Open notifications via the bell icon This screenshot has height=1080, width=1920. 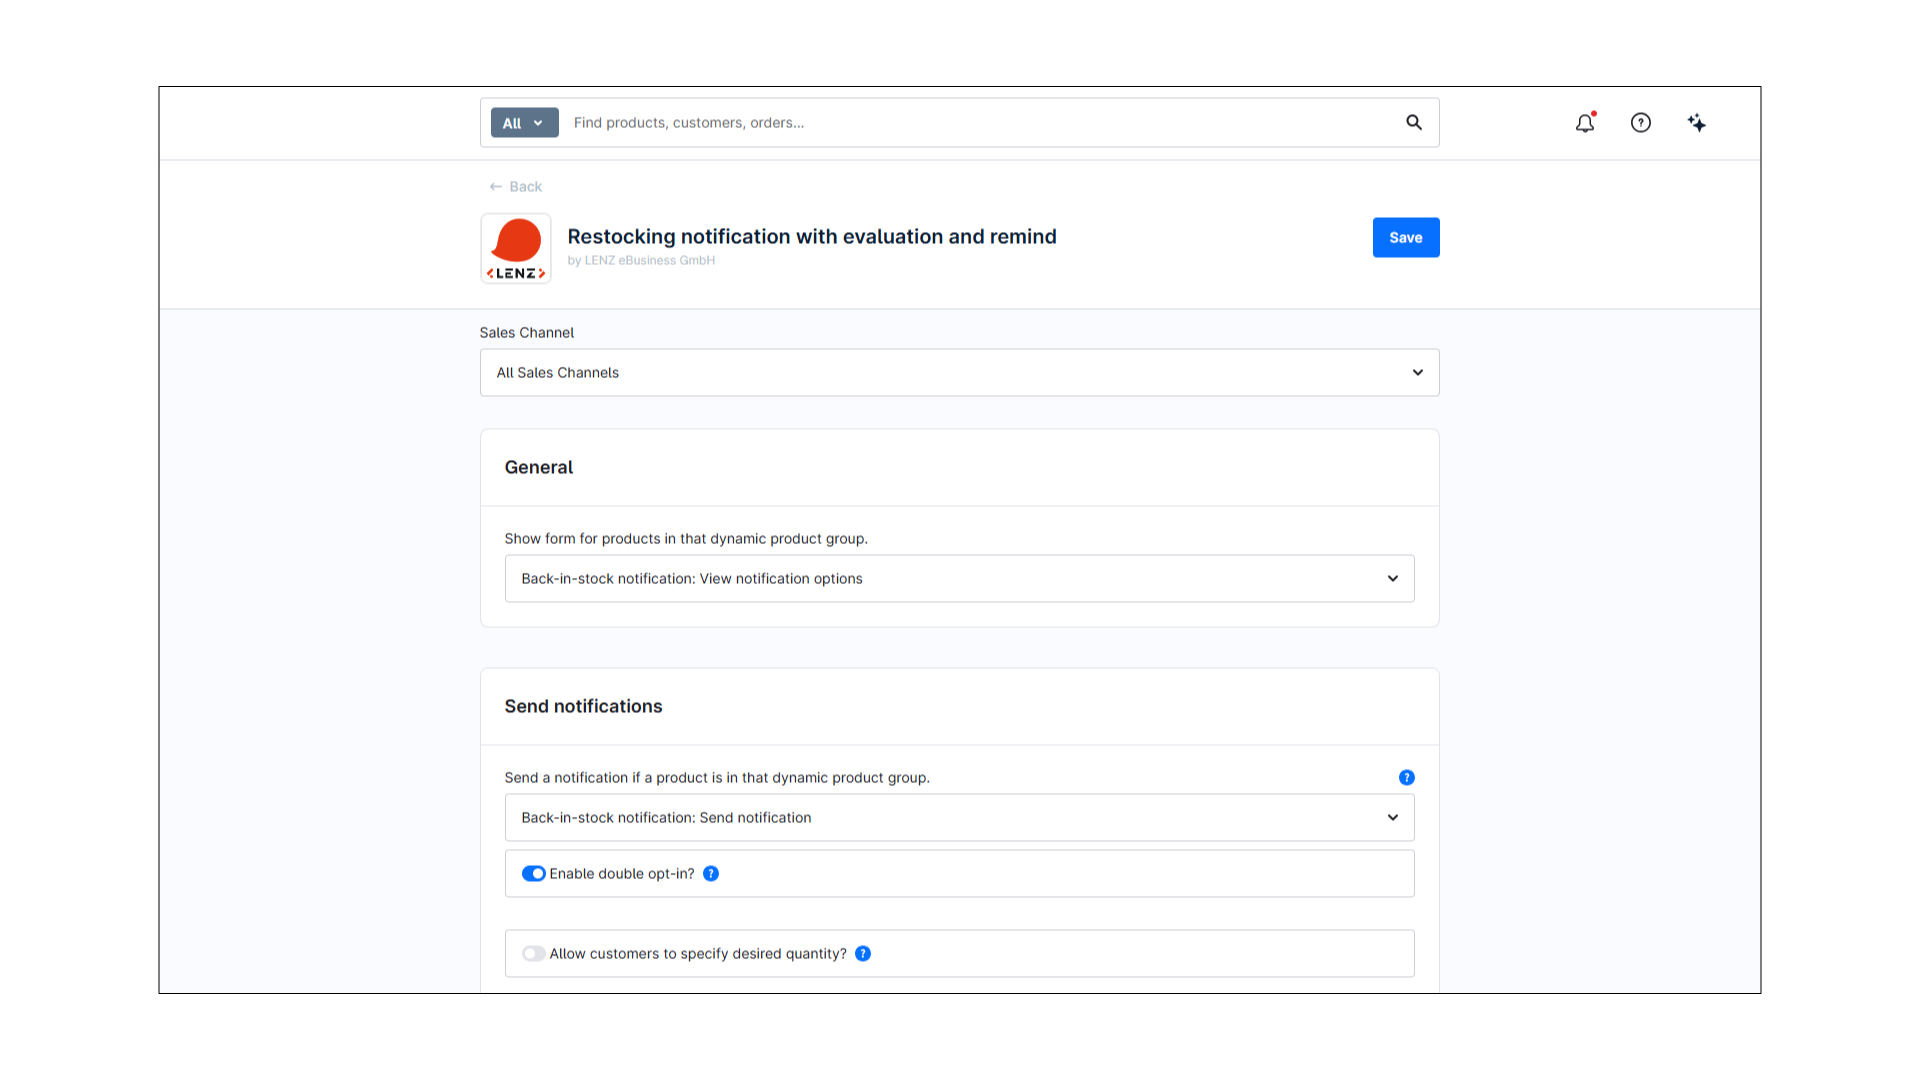pyautogui.click(x=1584, y=122)
